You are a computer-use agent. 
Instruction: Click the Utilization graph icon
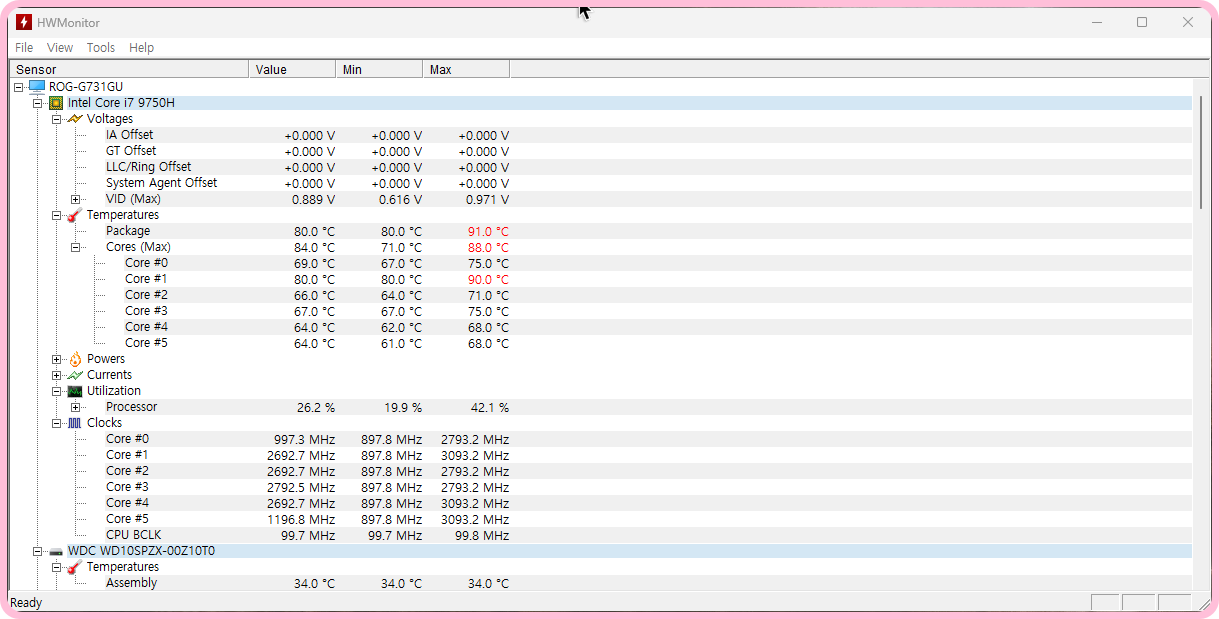[75, 391]
